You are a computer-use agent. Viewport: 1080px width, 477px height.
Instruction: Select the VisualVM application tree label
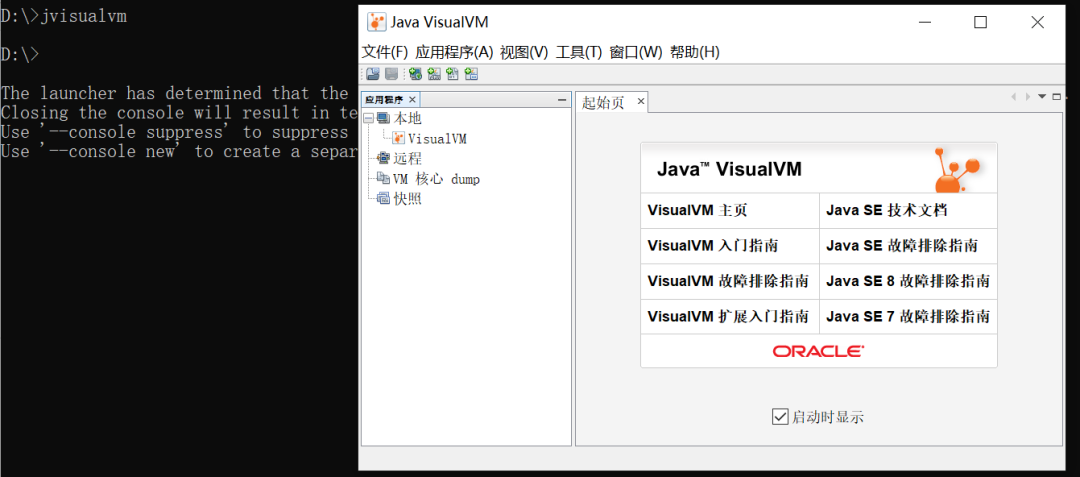pos(437,139)
